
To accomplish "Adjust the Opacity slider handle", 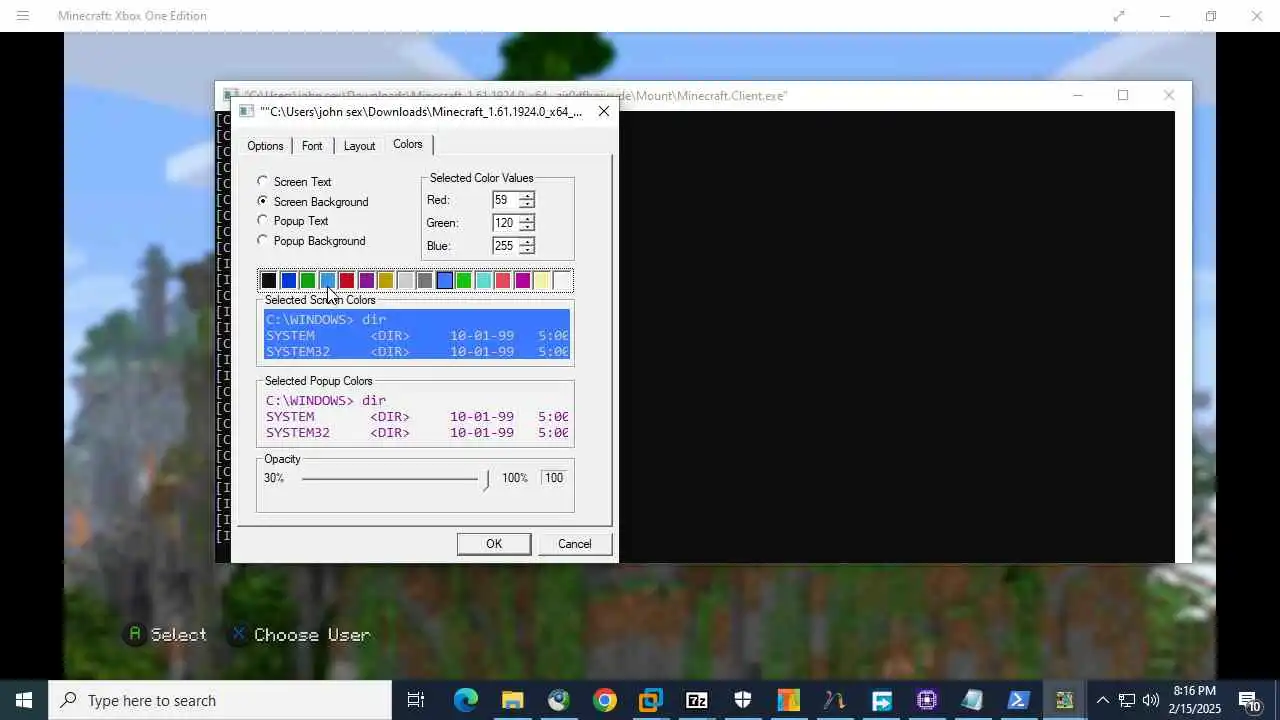I will (486, 479).
